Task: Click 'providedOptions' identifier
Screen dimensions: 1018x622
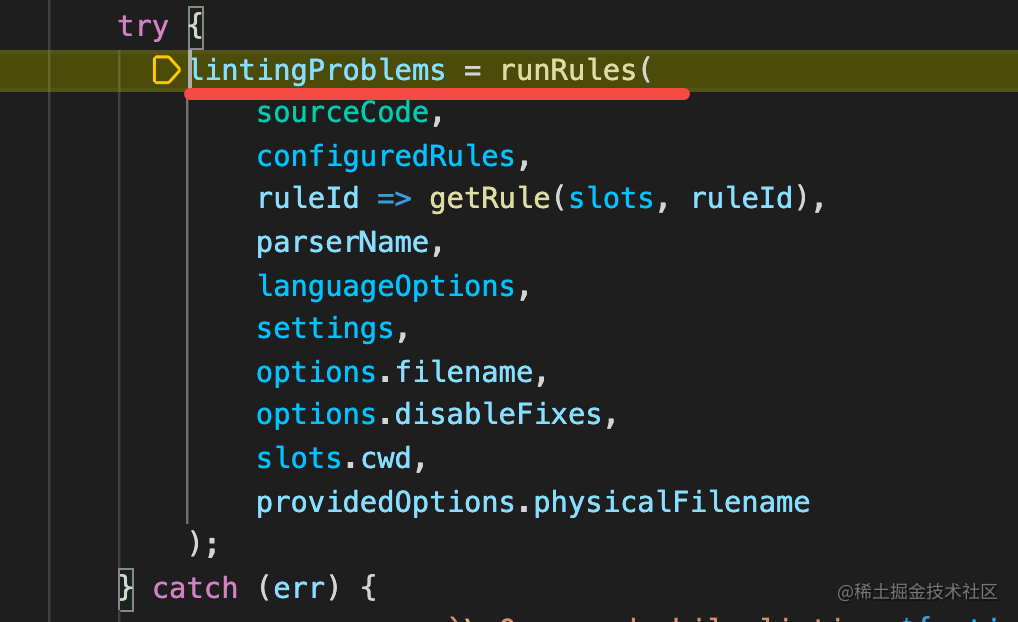Action: click(x=386, y=503)
